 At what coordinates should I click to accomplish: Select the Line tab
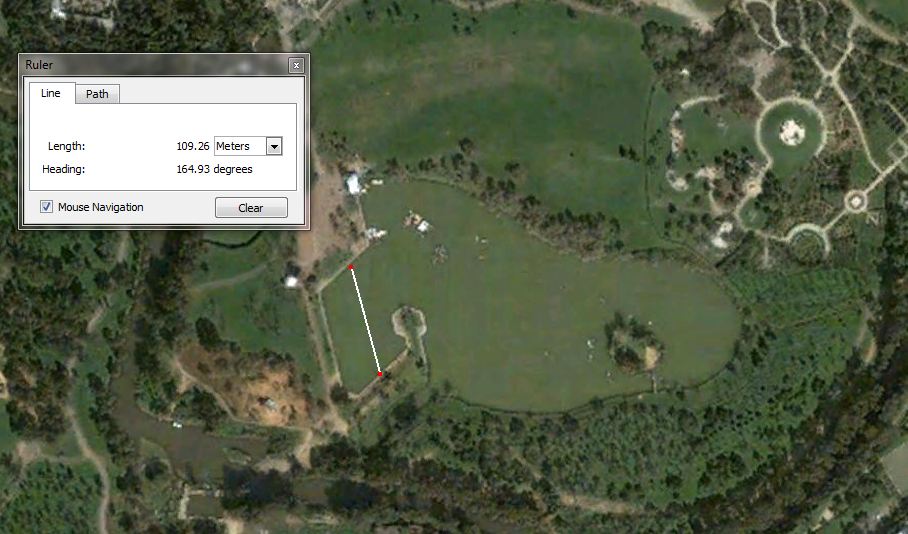51,93
